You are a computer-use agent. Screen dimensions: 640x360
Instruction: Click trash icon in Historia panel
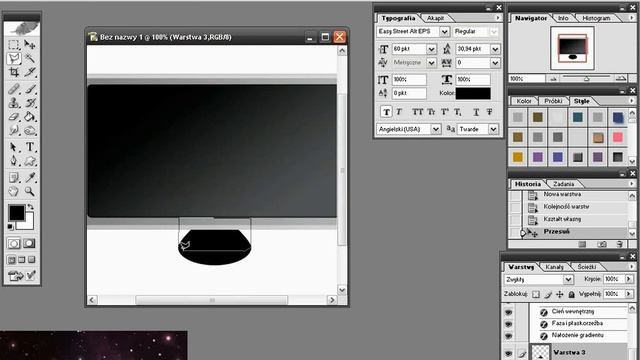620,244
